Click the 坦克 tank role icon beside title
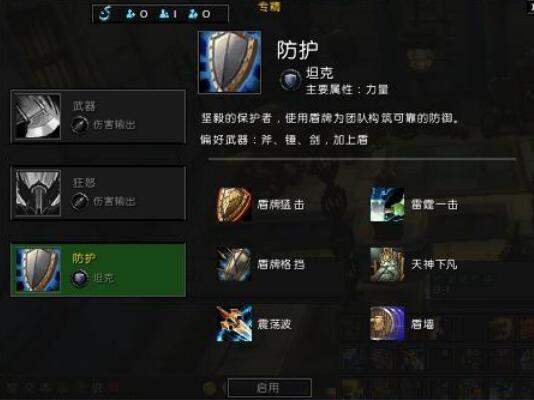This screenshot has height=400, width=534. point(290,80)
